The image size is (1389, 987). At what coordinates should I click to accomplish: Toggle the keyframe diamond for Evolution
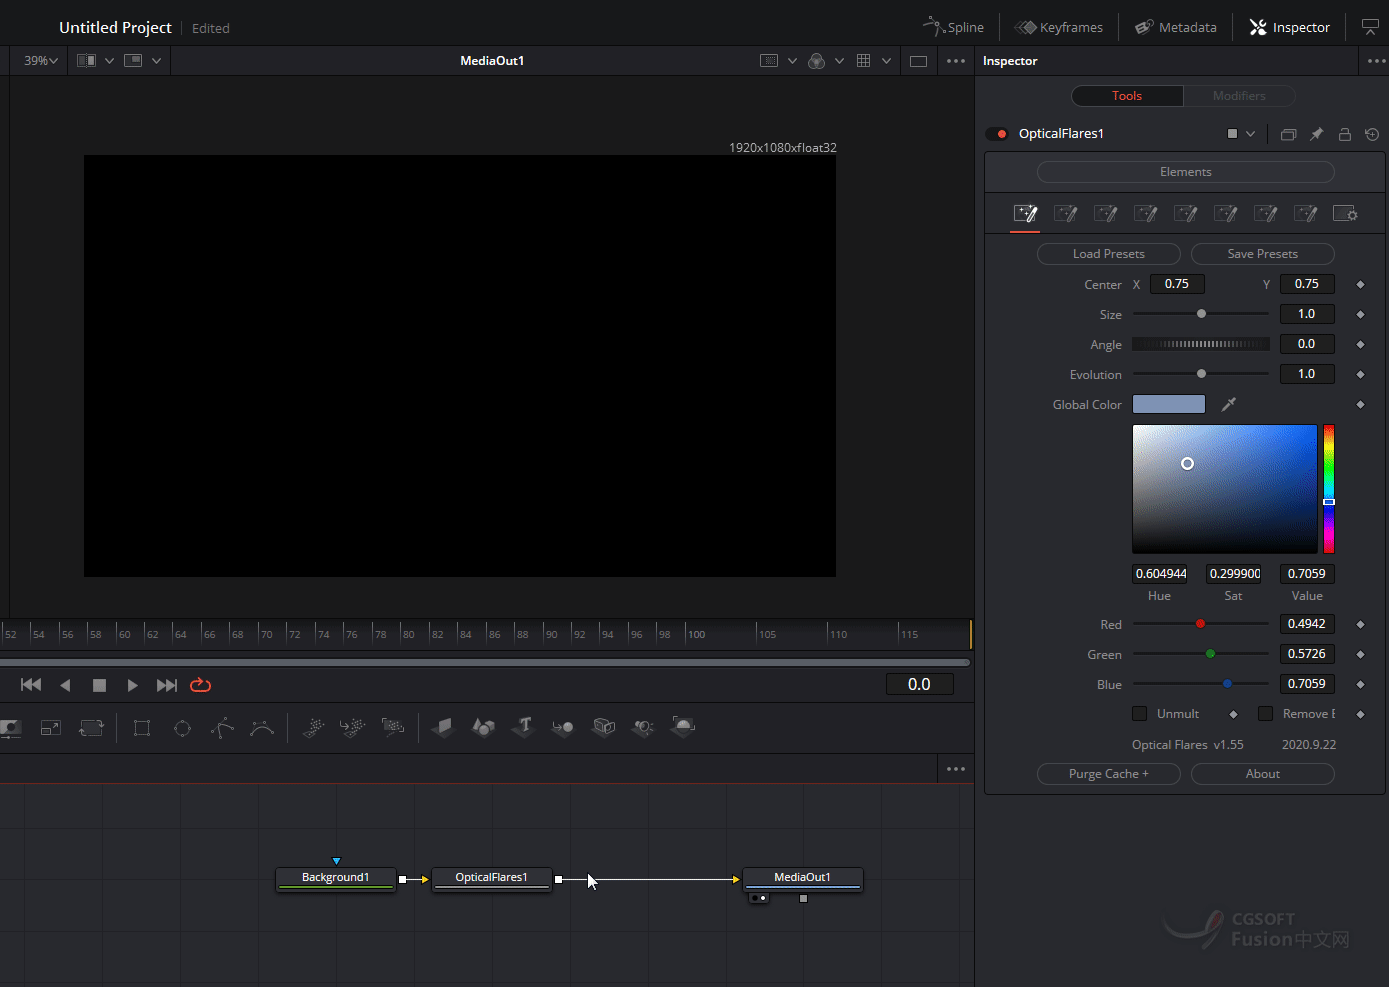[x=1360, y=374]
